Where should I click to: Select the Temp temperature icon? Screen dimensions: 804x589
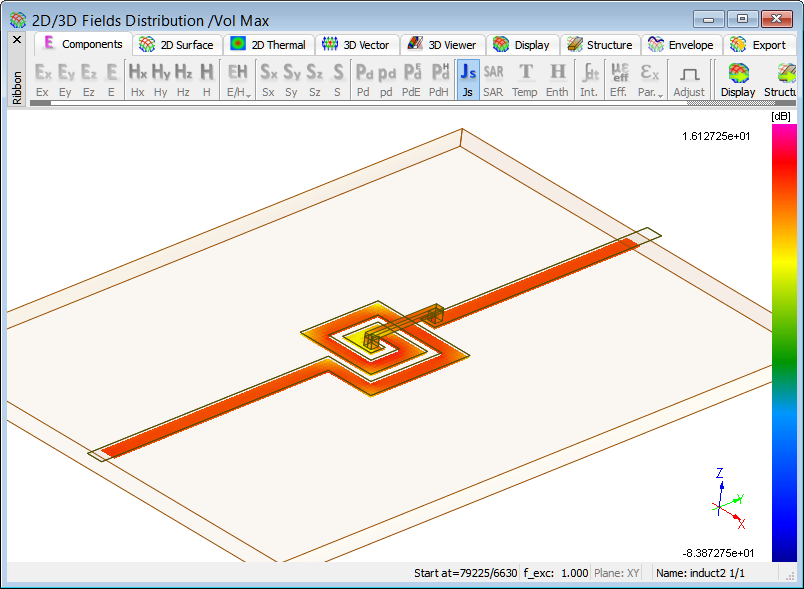tap(525, 80)
